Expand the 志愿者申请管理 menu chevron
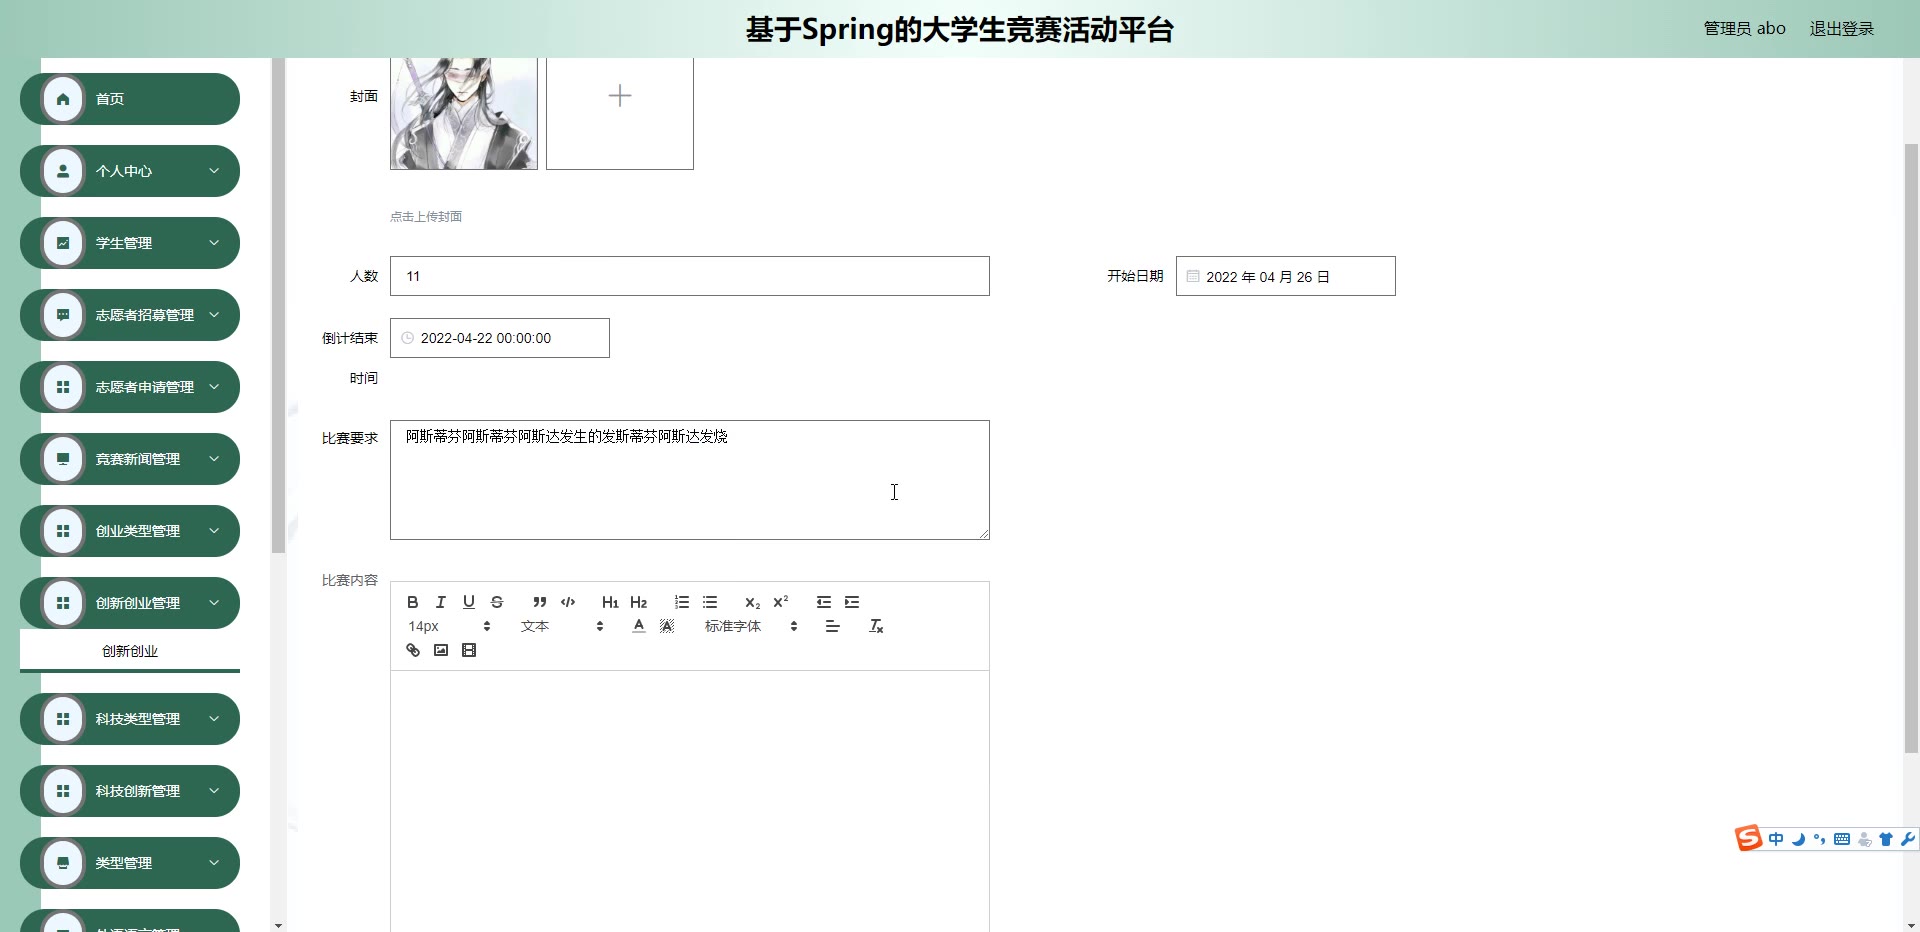This screenshot has width=1920, height=932. pos(214,387)
